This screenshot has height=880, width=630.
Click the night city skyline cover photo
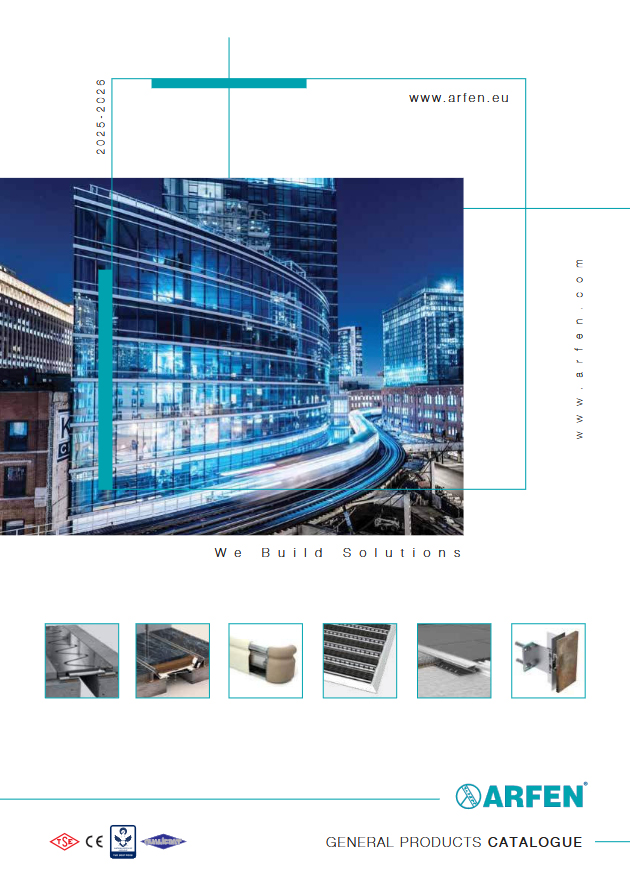click(232, 356)
